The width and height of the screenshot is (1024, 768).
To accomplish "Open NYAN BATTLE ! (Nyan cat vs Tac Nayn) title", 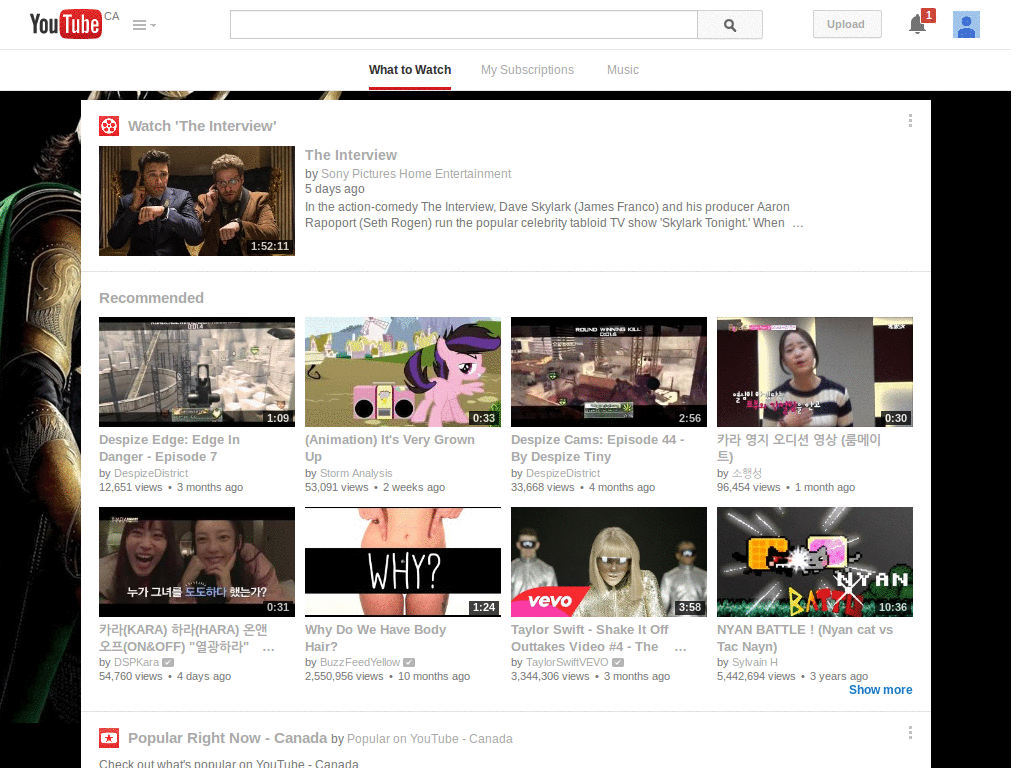I will [x=805, y=638].
